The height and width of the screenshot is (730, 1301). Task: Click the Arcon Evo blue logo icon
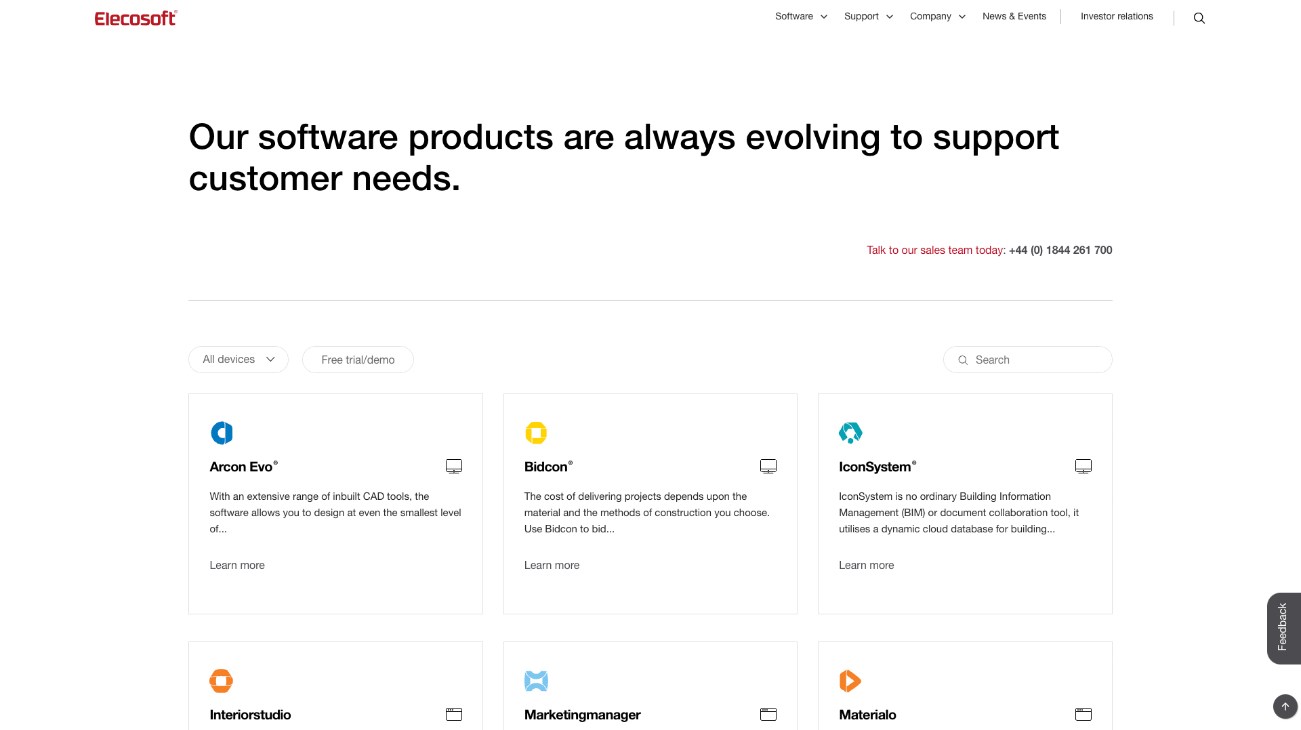222,433
